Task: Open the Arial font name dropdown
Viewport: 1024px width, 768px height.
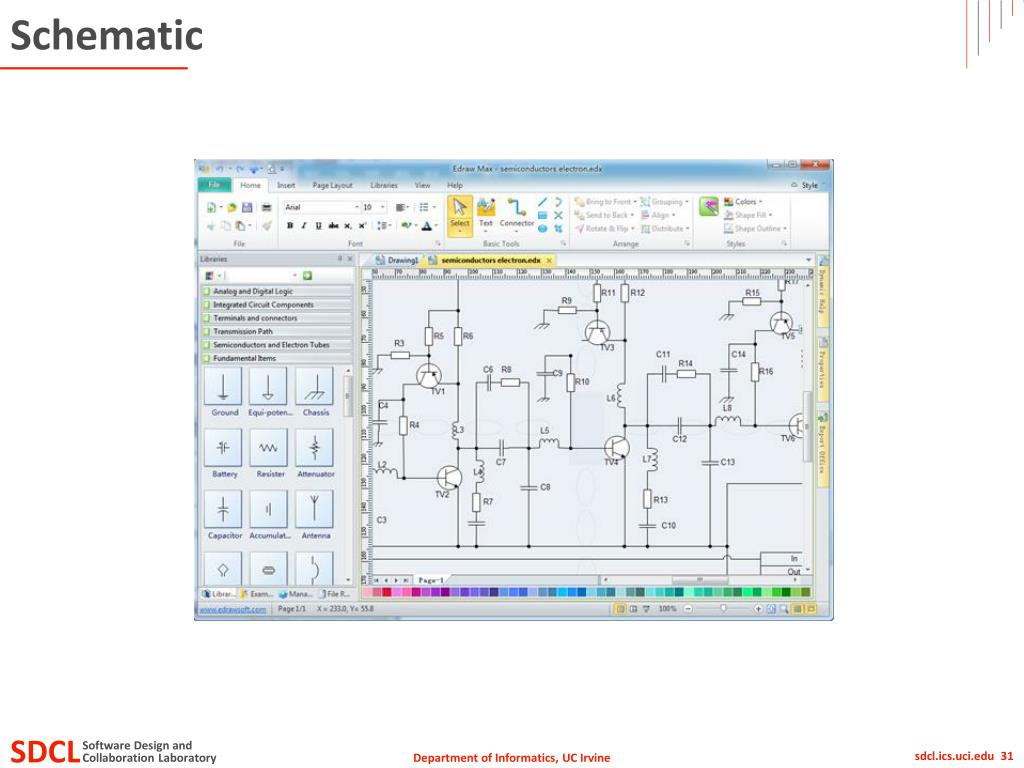Action: coord(357,208)
